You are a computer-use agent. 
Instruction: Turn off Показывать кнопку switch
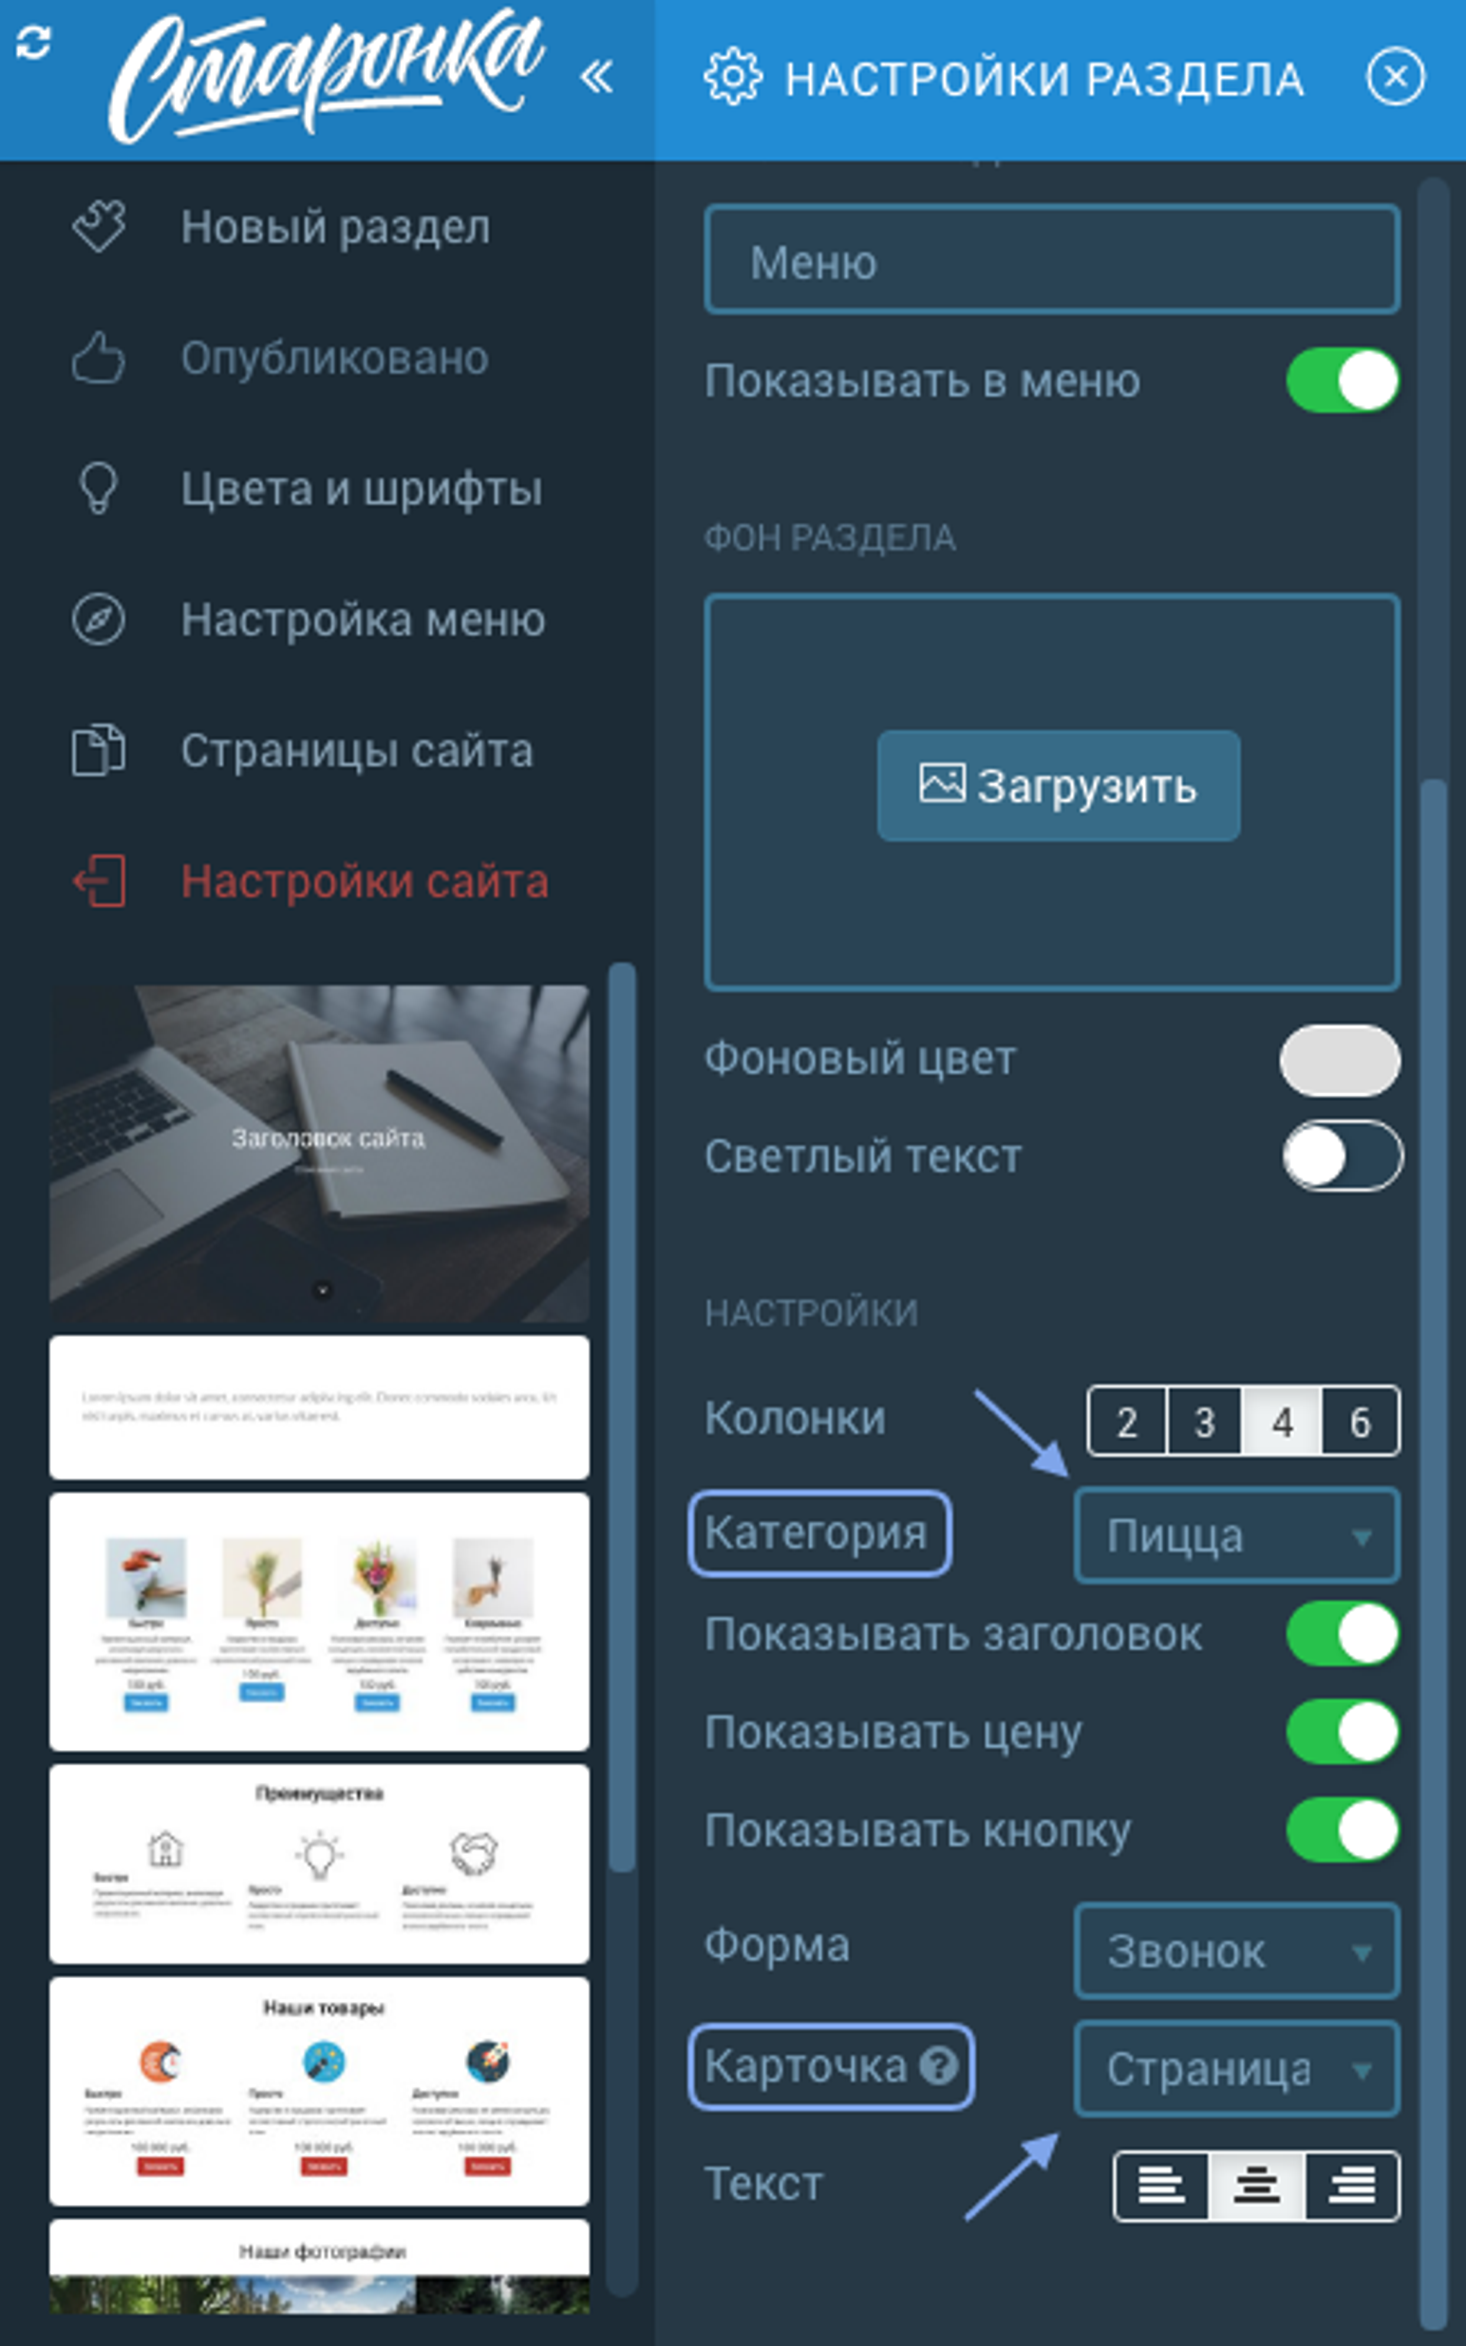point(1342,1830)
